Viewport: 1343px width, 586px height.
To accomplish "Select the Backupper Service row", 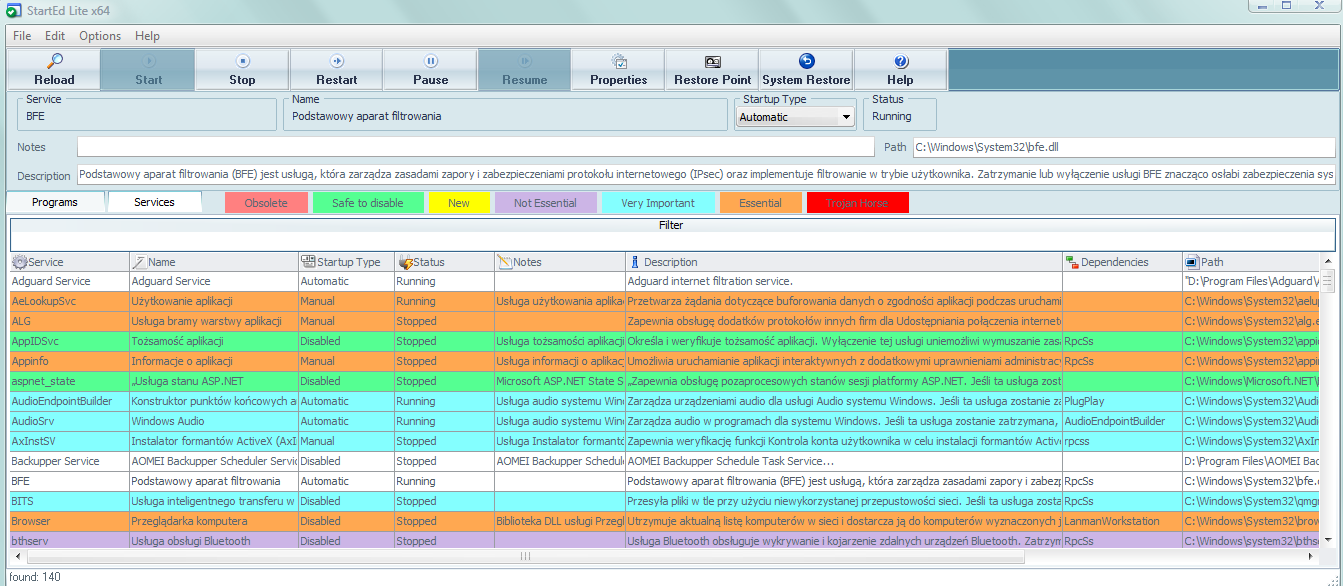I will point(665,461).
